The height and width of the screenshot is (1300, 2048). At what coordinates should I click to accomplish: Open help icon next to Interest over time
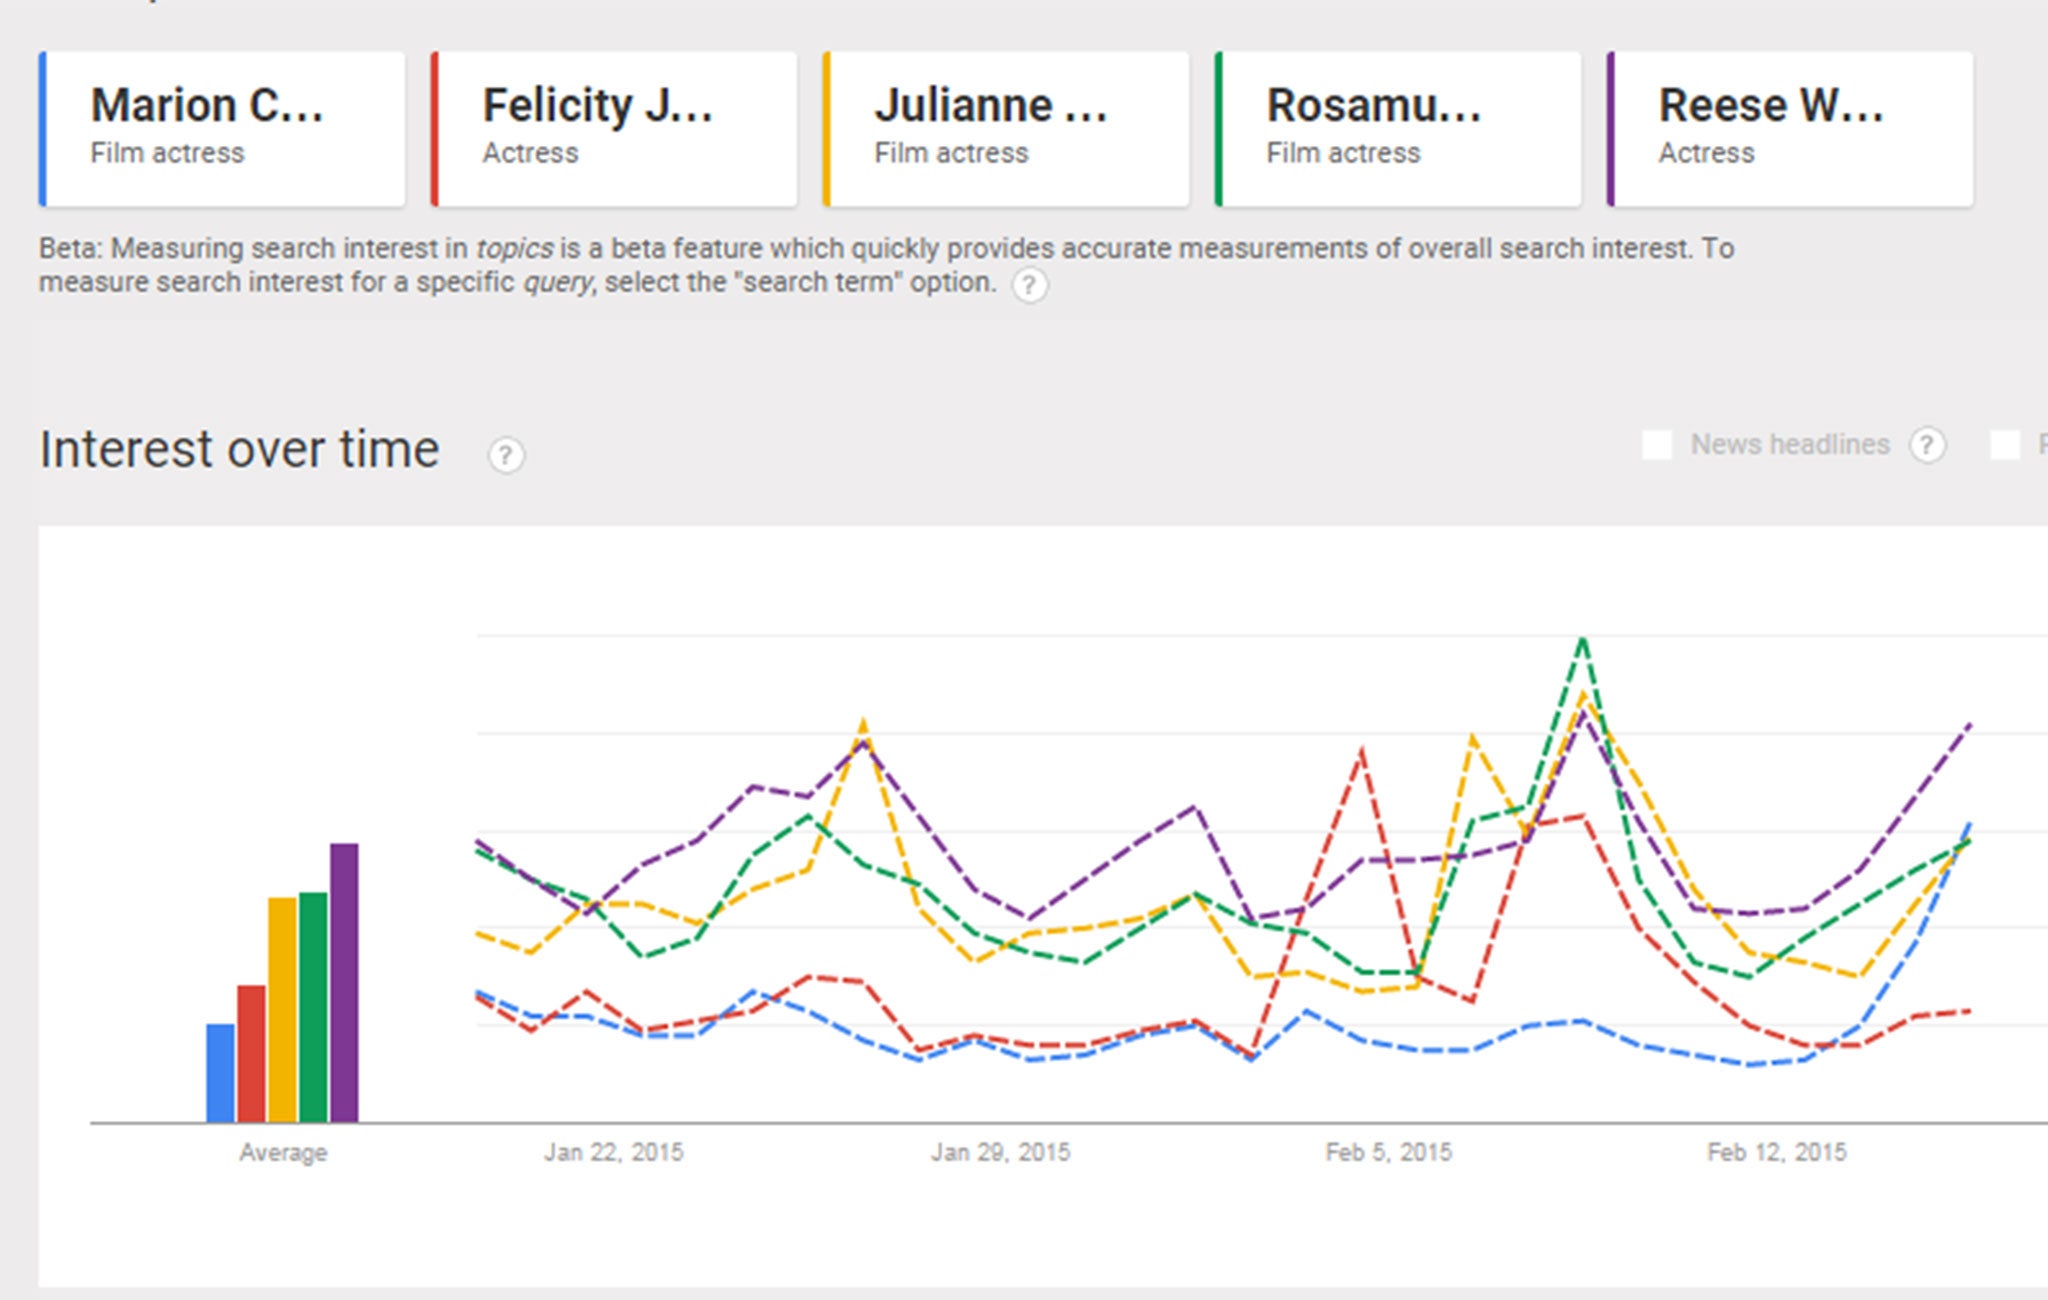[506, 456]
